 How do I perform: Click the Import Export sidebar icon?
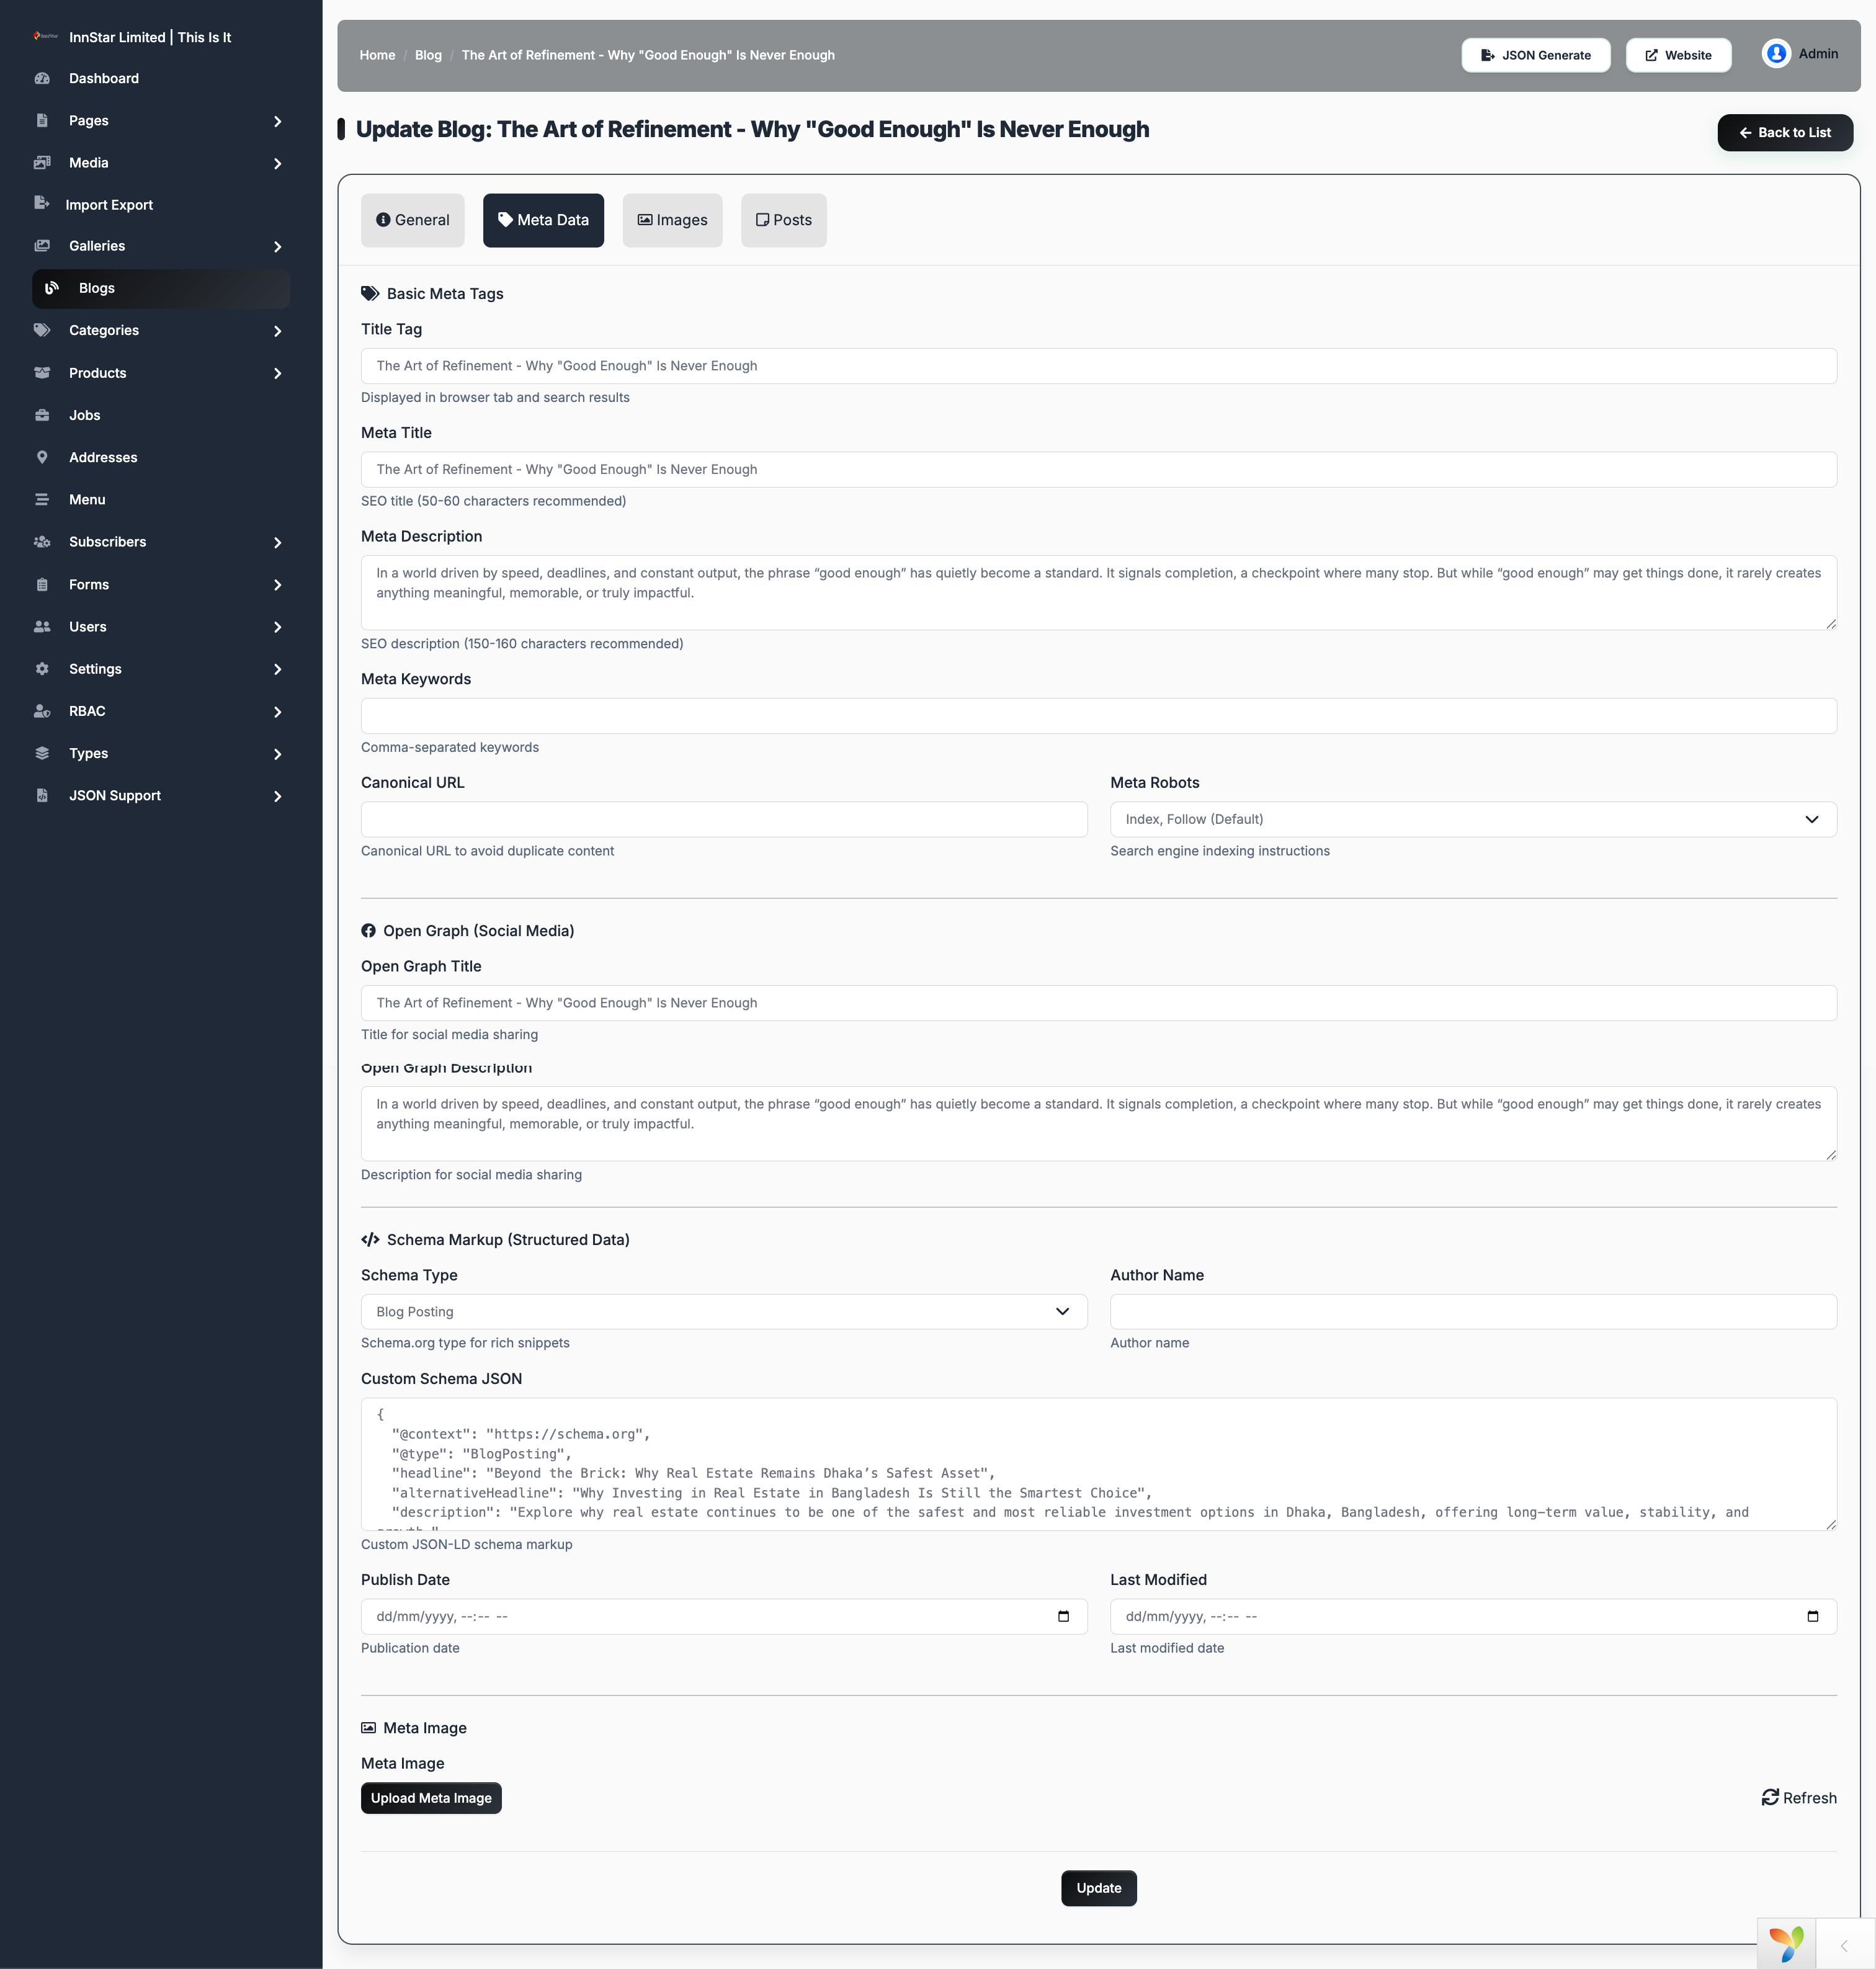pos(42,204)
